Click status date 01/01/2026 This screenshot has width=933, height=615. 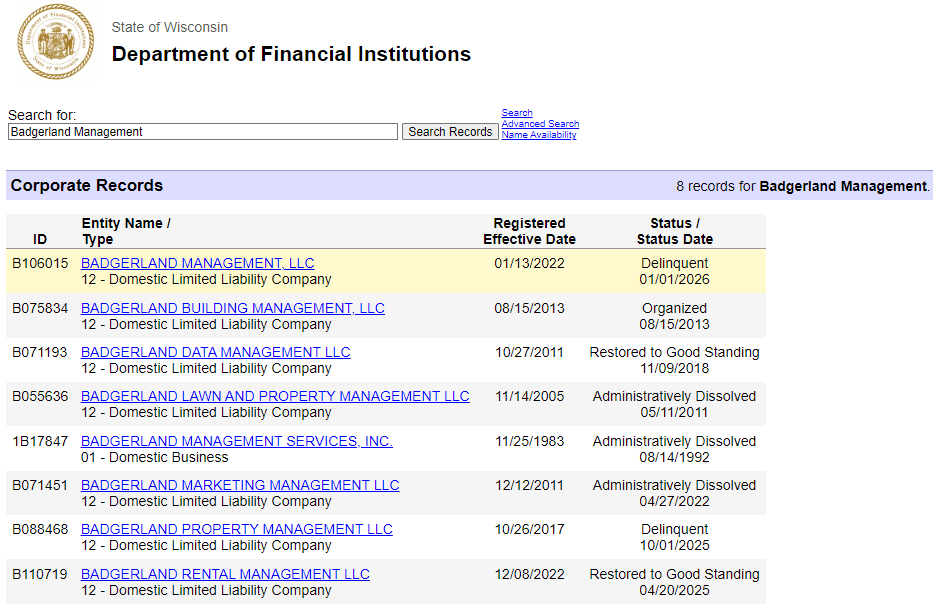tap(674, 280)
